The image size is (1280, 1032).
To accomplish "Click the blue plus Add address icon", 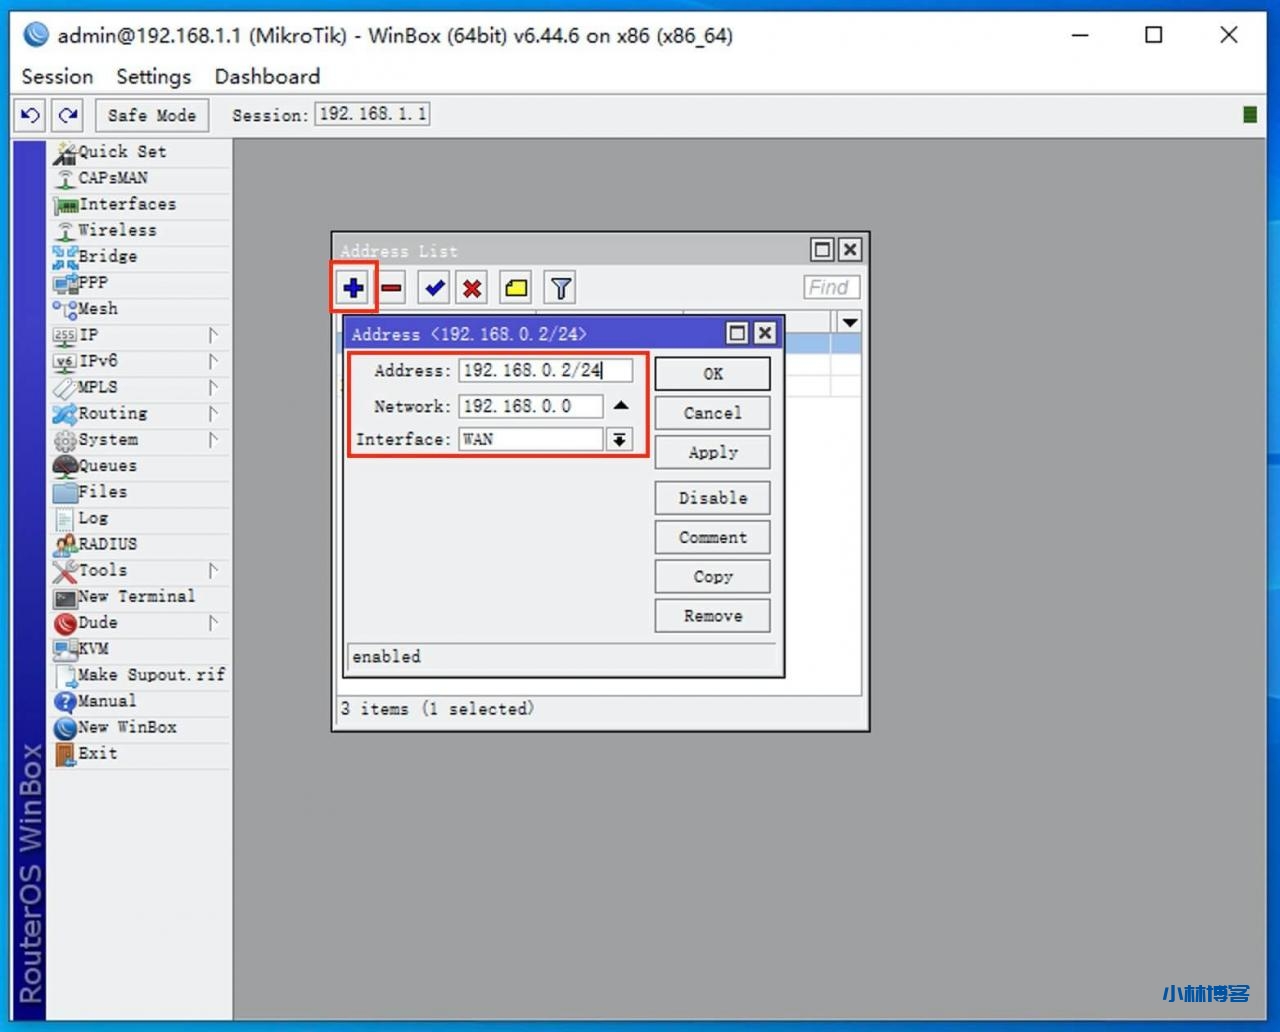I will 353,289.
